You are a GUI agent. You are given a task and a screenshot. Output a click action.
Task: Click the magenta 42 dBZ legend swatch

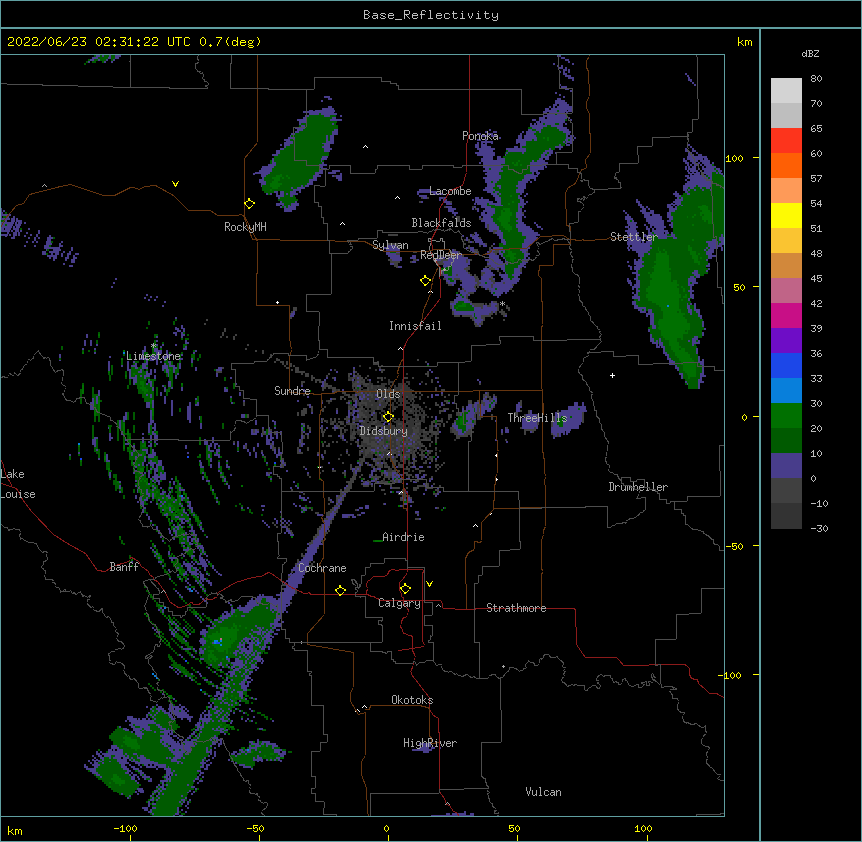[x=786, y=315]
